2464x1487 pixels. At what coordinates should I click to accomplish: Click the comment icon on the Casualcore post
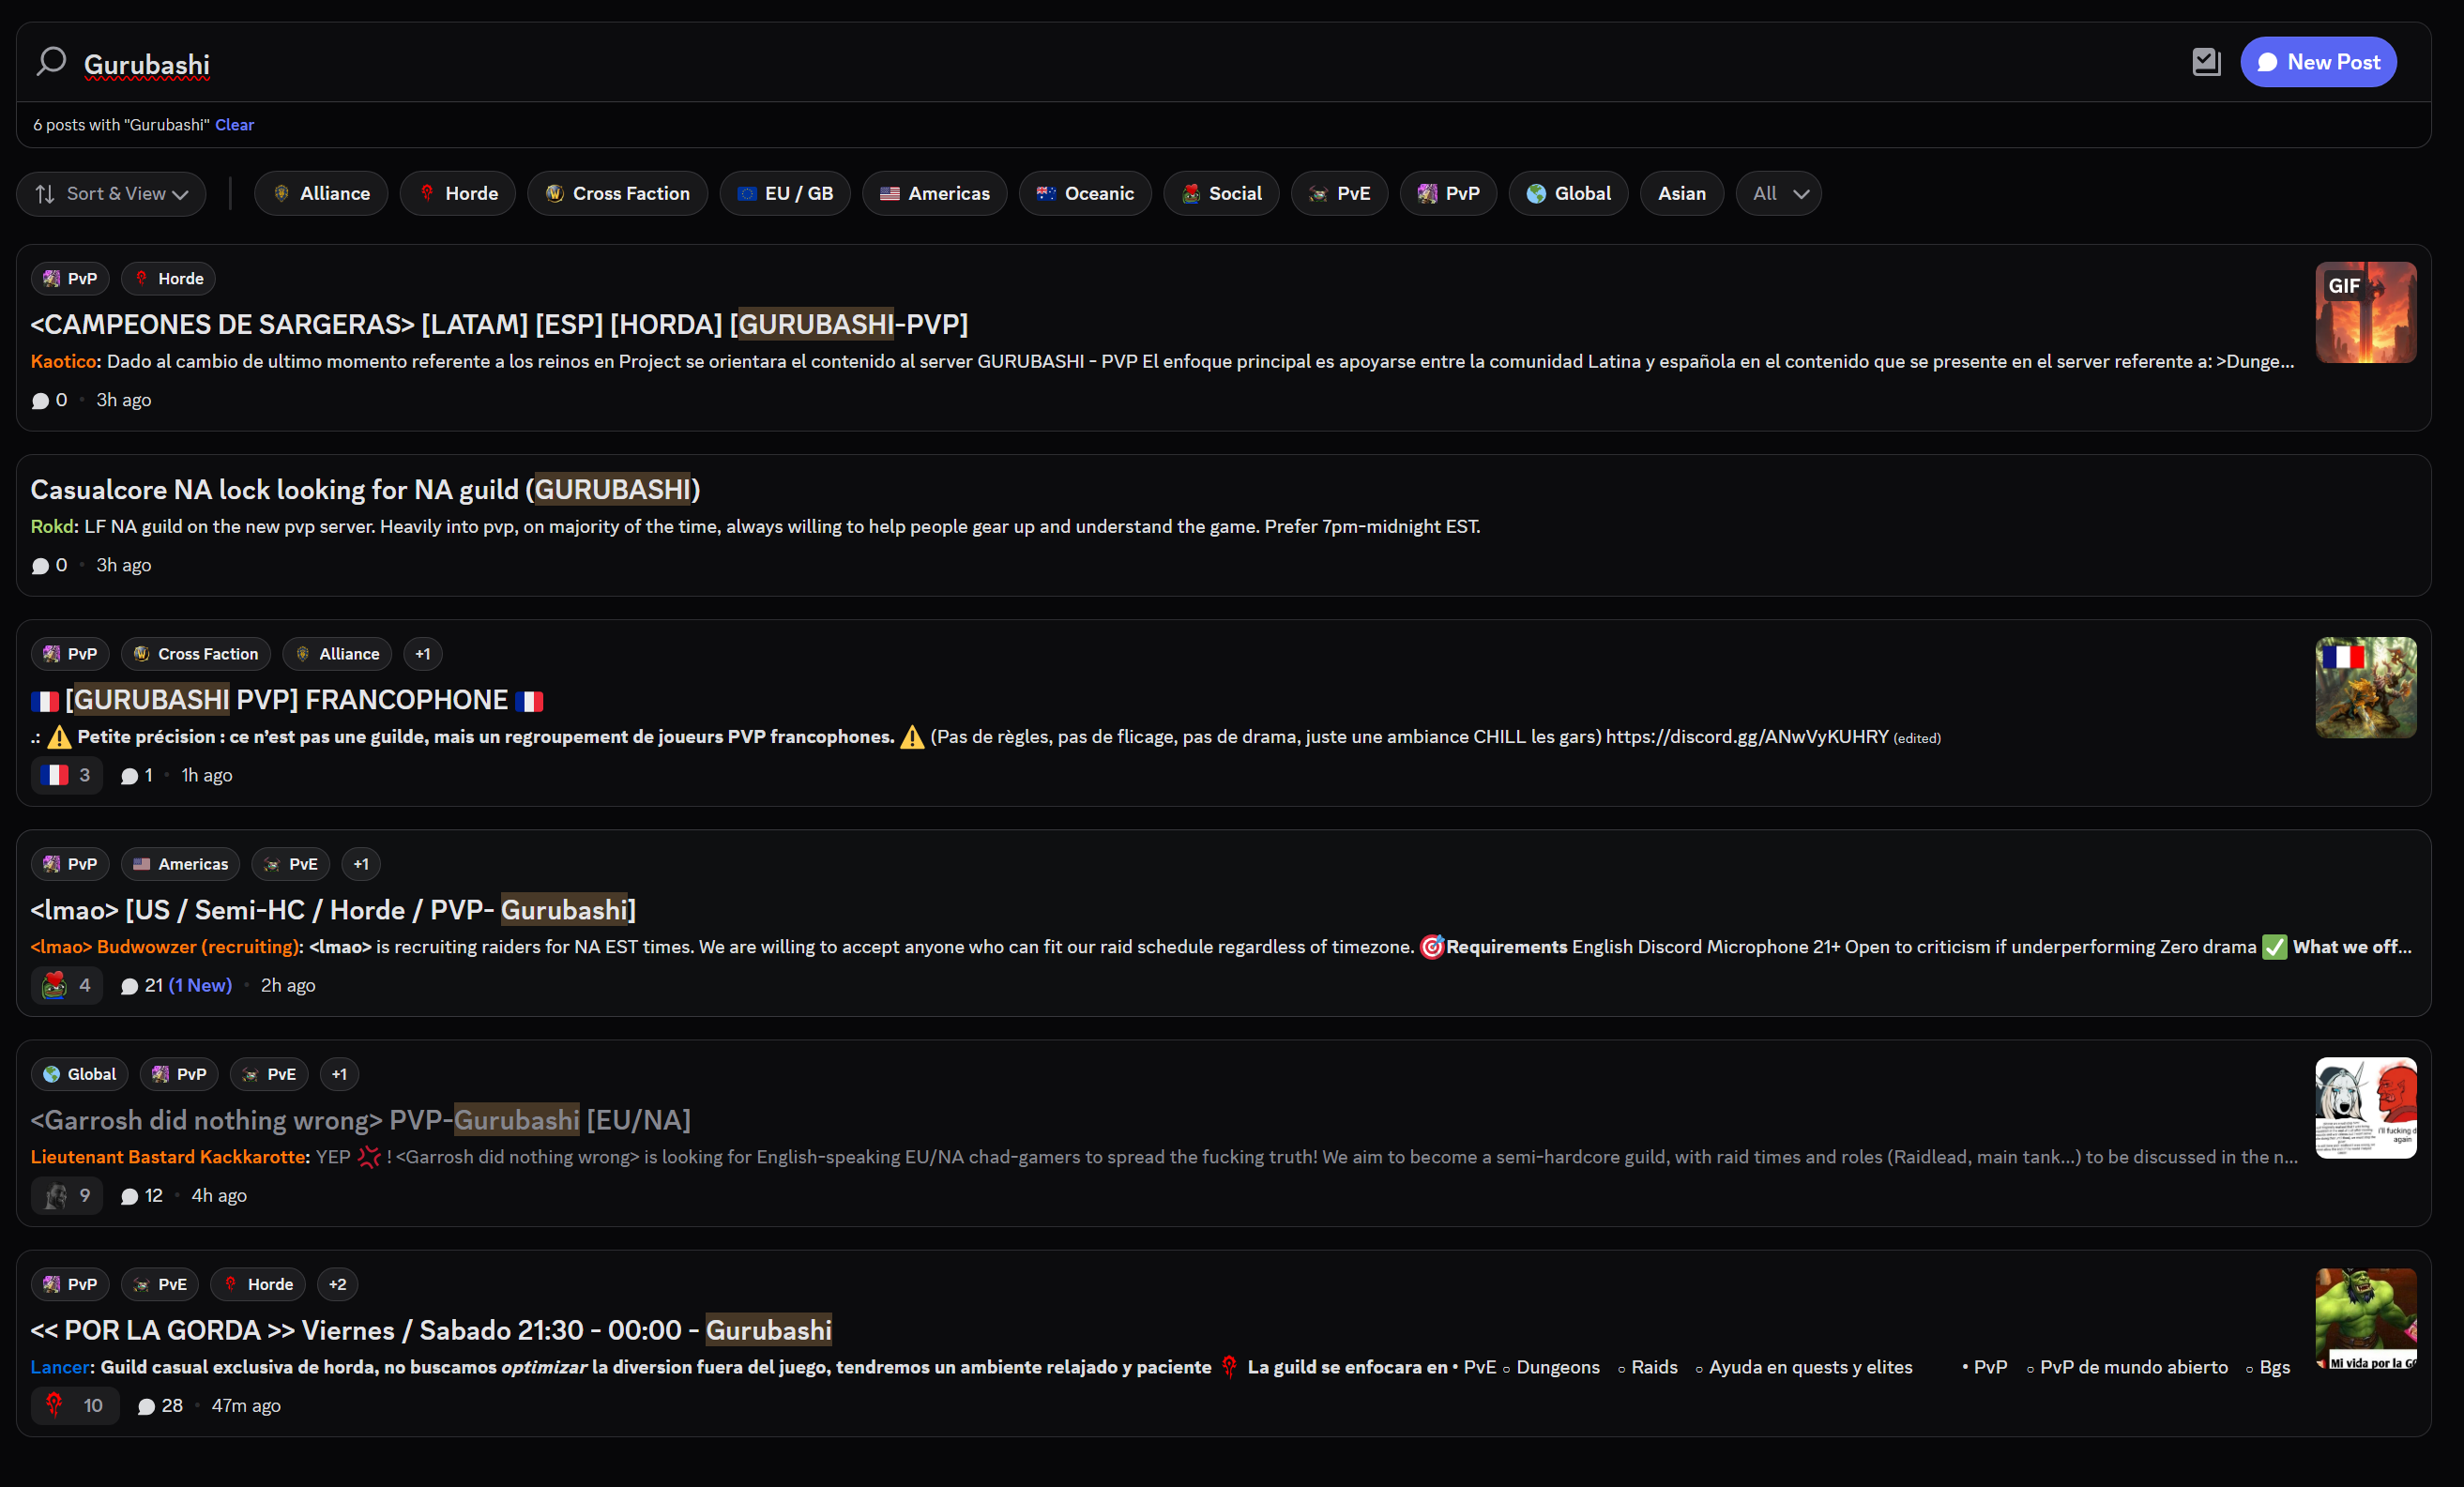point(40,566)
